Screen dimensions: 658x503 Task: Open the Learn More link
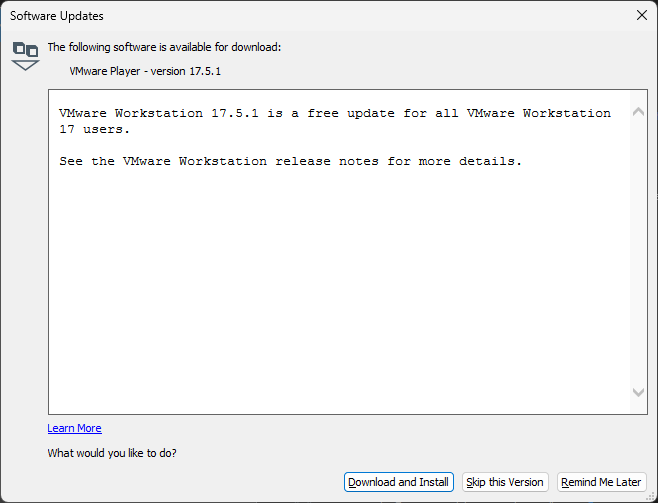coord(74,428)
